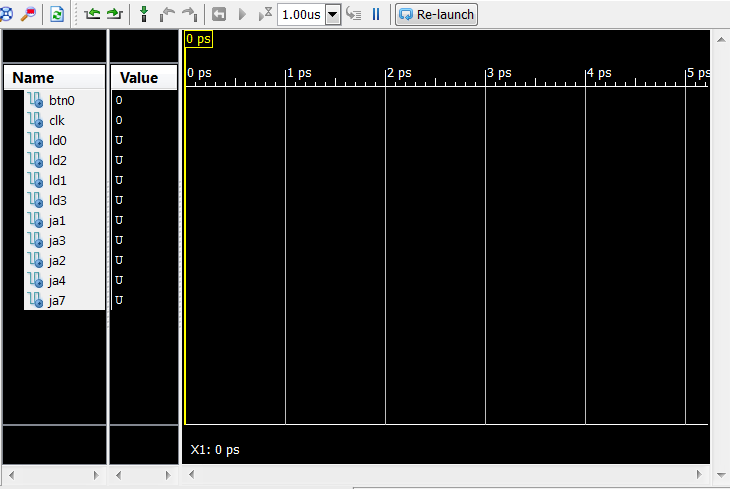Image resolution: width=730 pixels, height=489 pixels.
Task: Pause simulation with the break icon
Action: coord(376,14)
